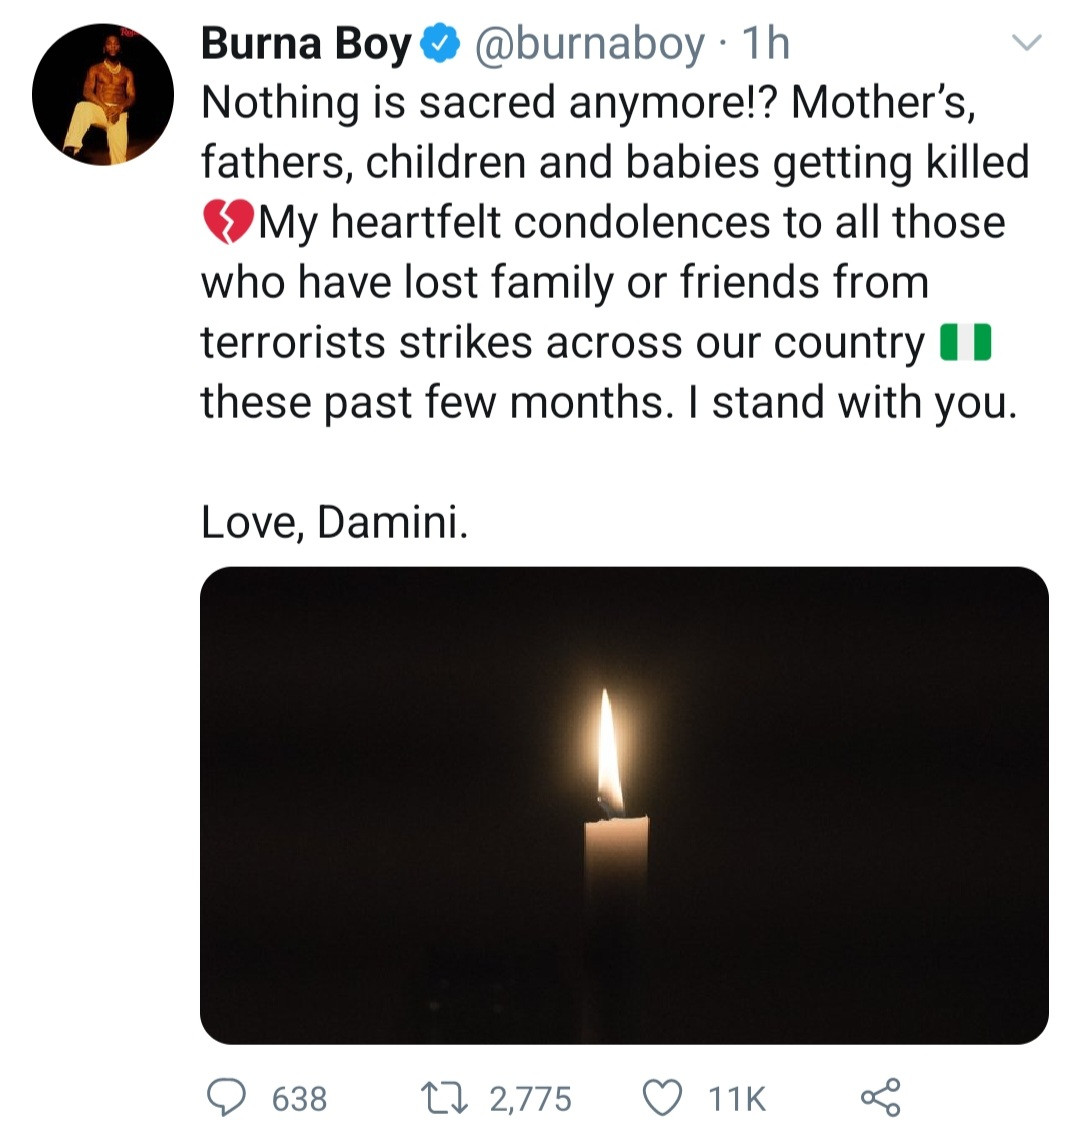1080x1129 pixels.
Task: Click the 2,775 retweets count
Action: tap(530, 1099)
